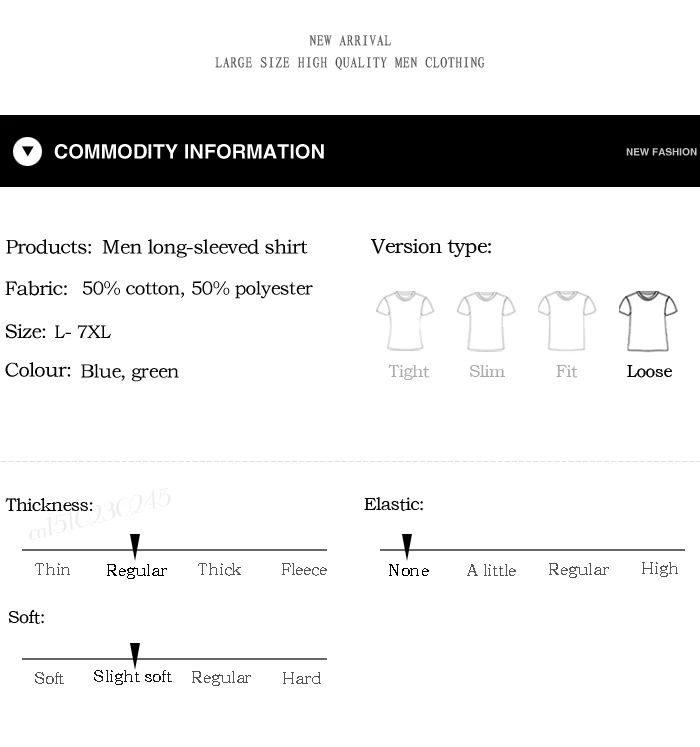700x747 pixels.
Task: Click the Thickness slider marker at Regular
Action: 135,546
